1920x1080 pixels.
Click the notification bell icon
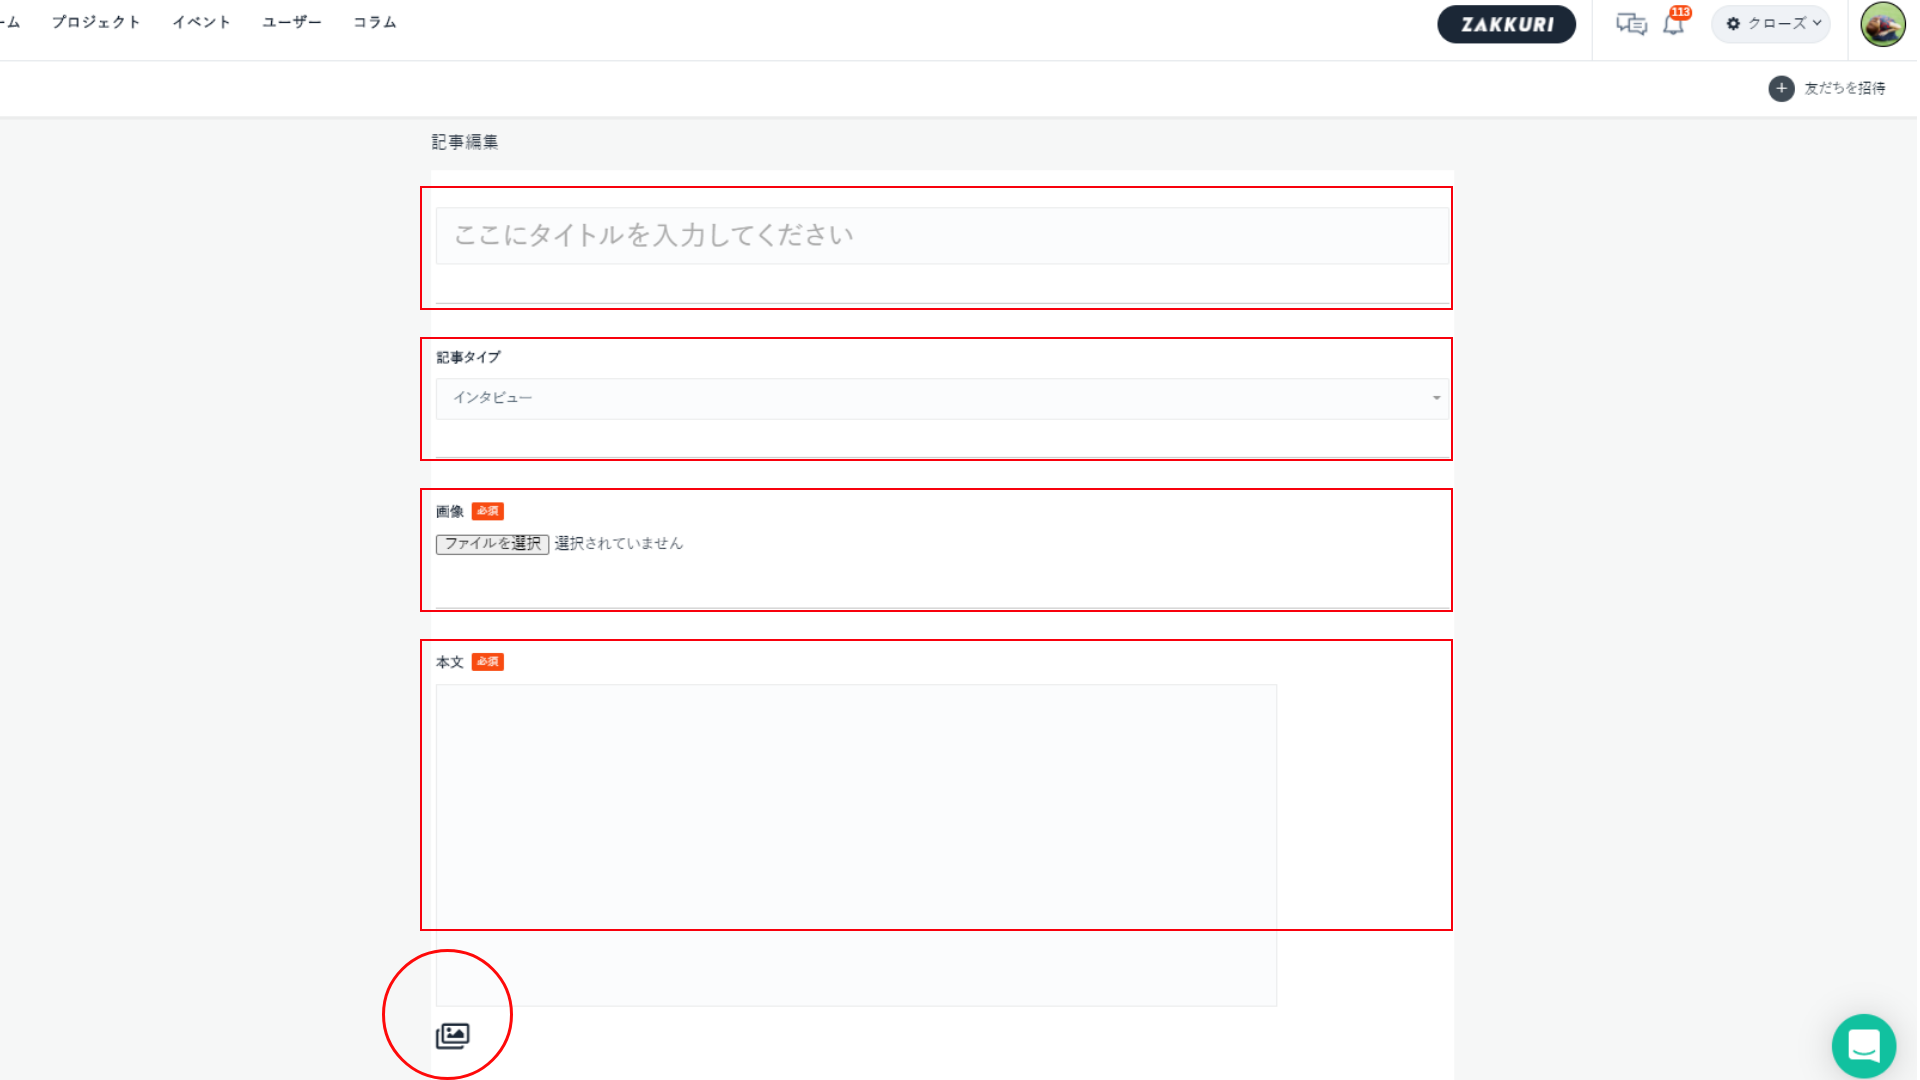tap(1673, 24)
